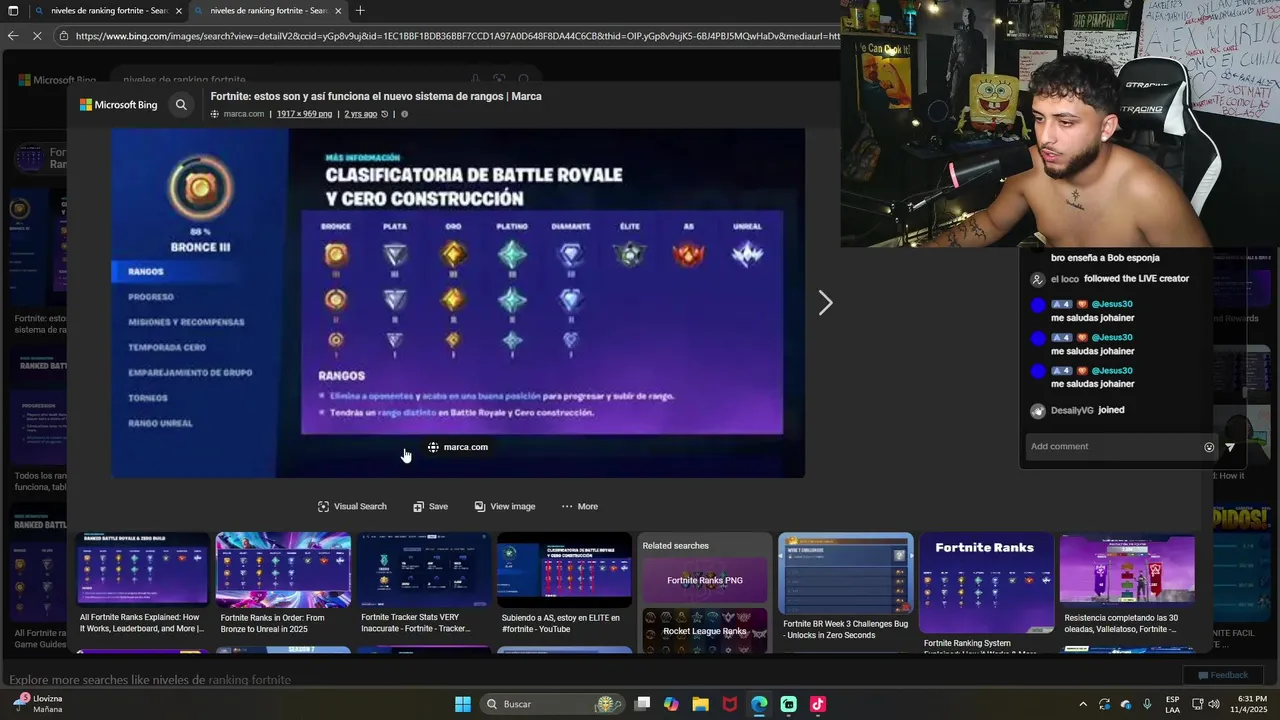The height and width of the screenshot is (720, 1280).
Task: Open the emoji picker in the comment box
Action: (x=1209, y=447)
